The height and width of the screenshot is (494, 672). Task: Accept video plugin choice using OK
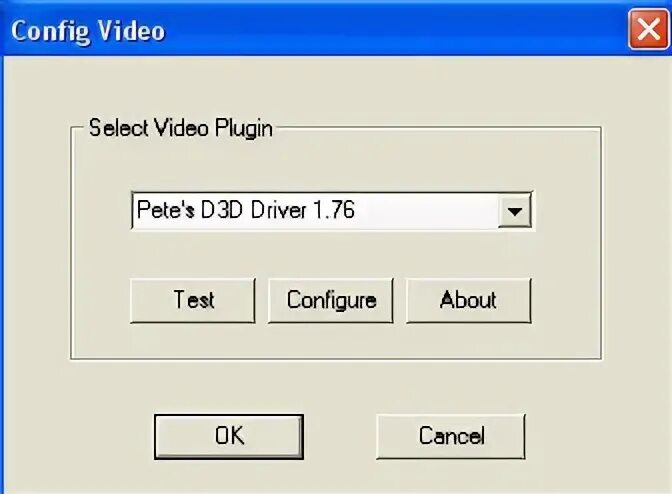click(x=229, y=437)
